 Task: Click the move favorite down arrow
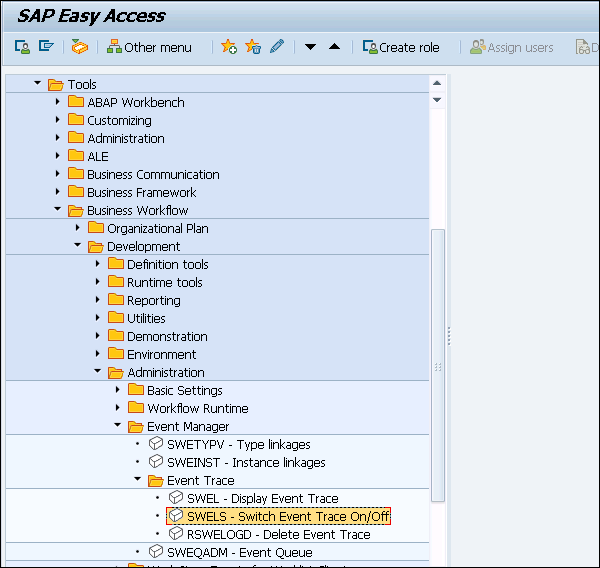(310, 47)
